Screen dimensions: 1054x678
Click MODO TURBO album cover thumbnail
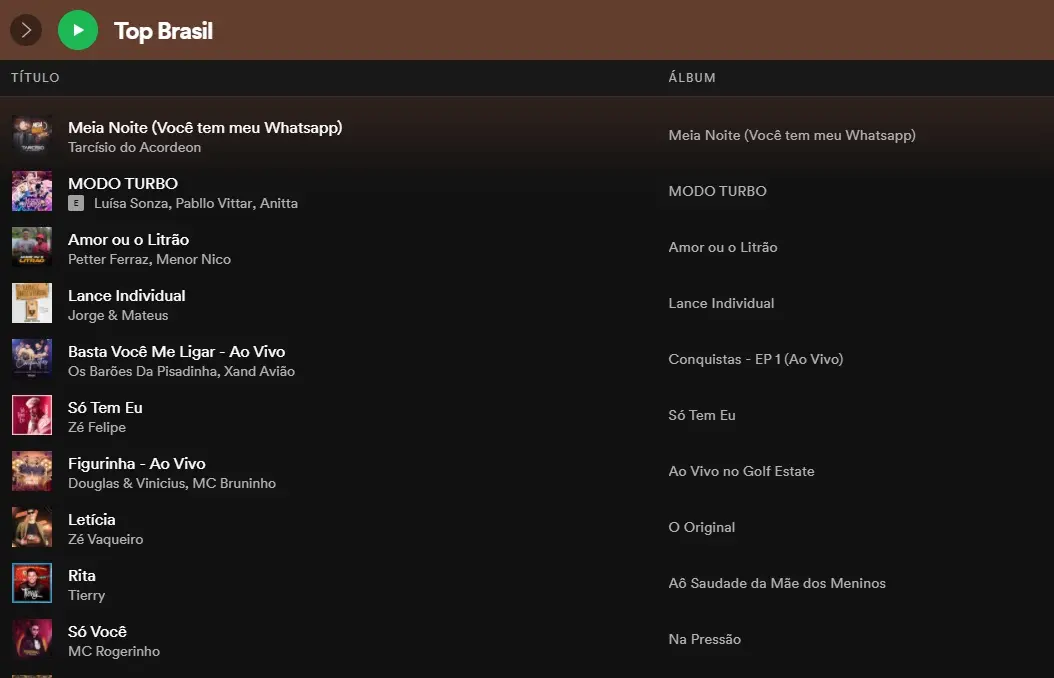click(32, 191)
